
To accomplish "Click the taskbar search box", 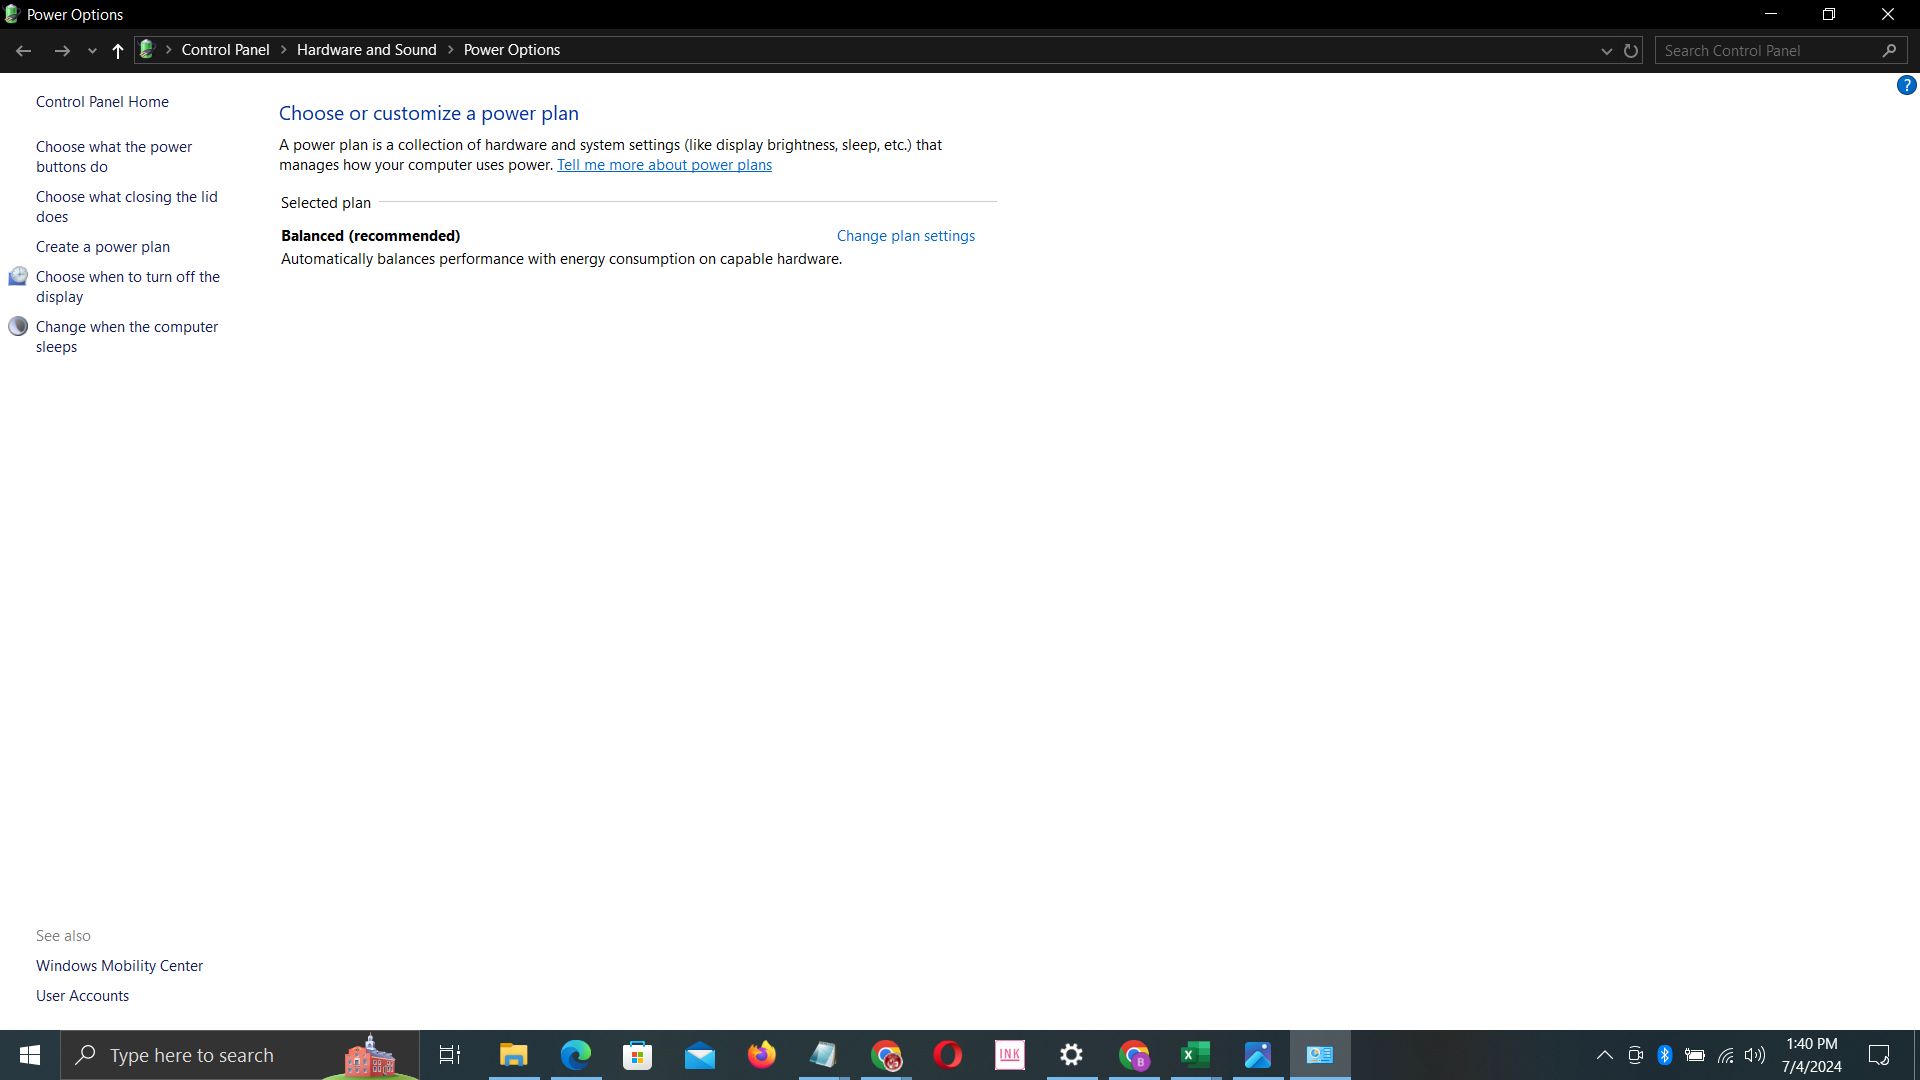I will (240, 1055).
